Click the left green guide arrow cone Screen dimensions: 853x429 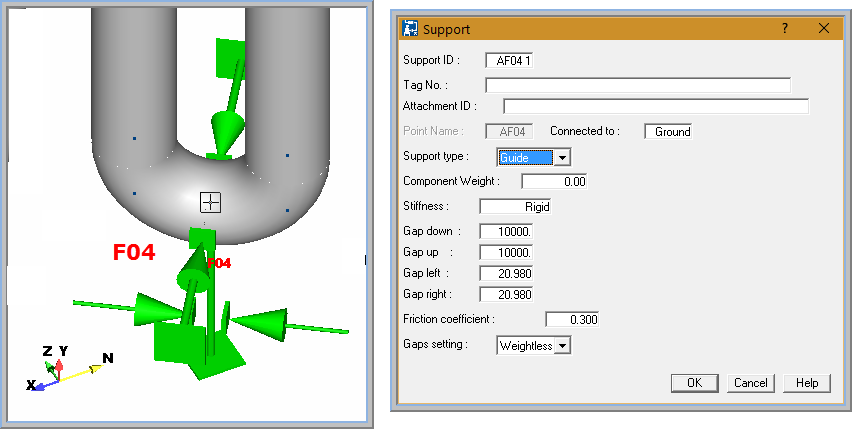click(158, 310)
